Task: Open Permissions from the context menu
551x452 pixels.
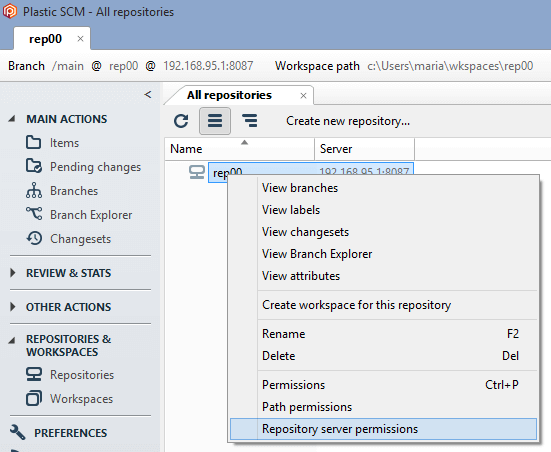Action: [x=383, y=385]
